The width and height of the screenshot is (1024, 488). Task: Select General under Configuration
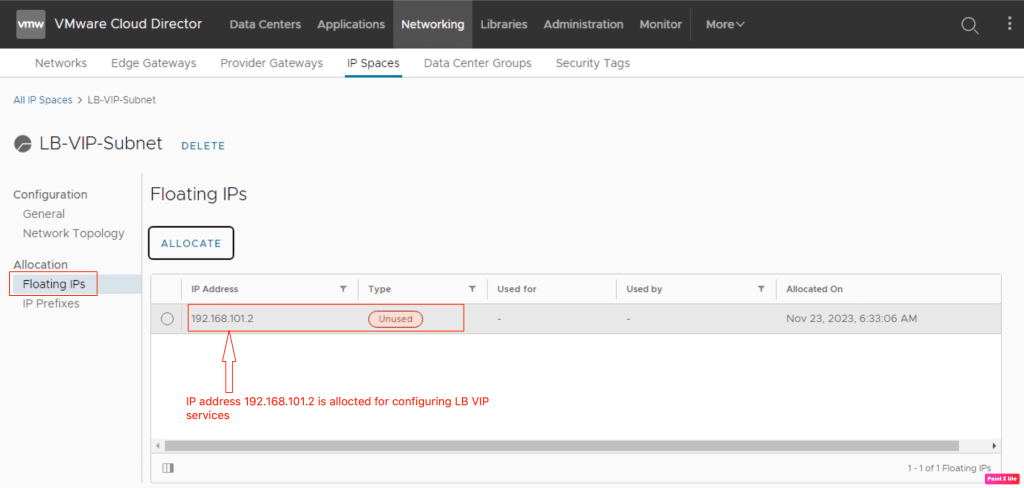[44, 214]
